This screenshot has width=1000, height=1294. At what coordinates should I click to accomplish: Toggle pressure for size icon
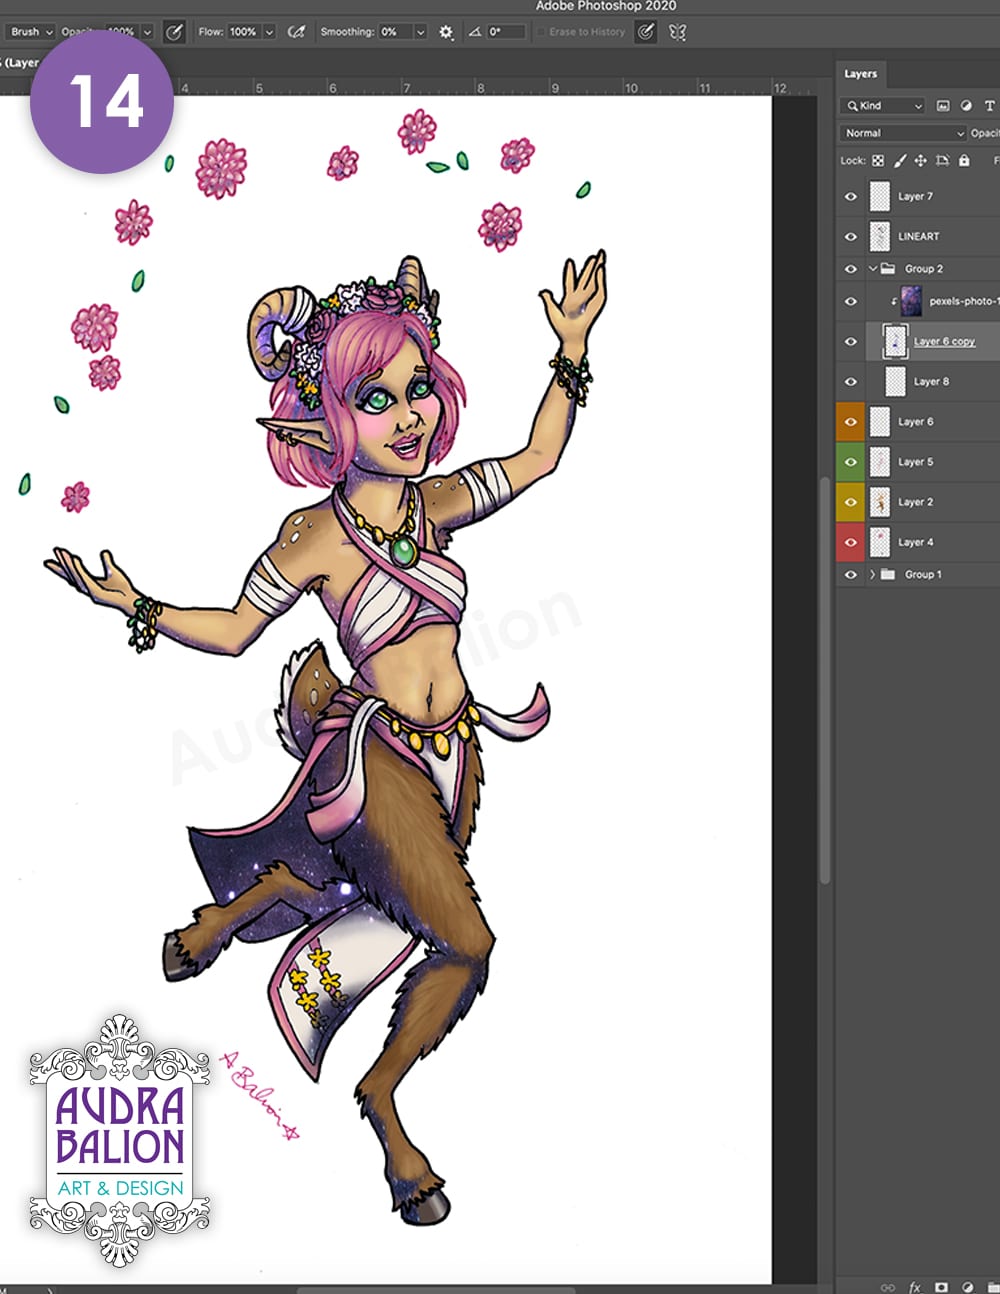pyautogui.click(x=646, y=32)
